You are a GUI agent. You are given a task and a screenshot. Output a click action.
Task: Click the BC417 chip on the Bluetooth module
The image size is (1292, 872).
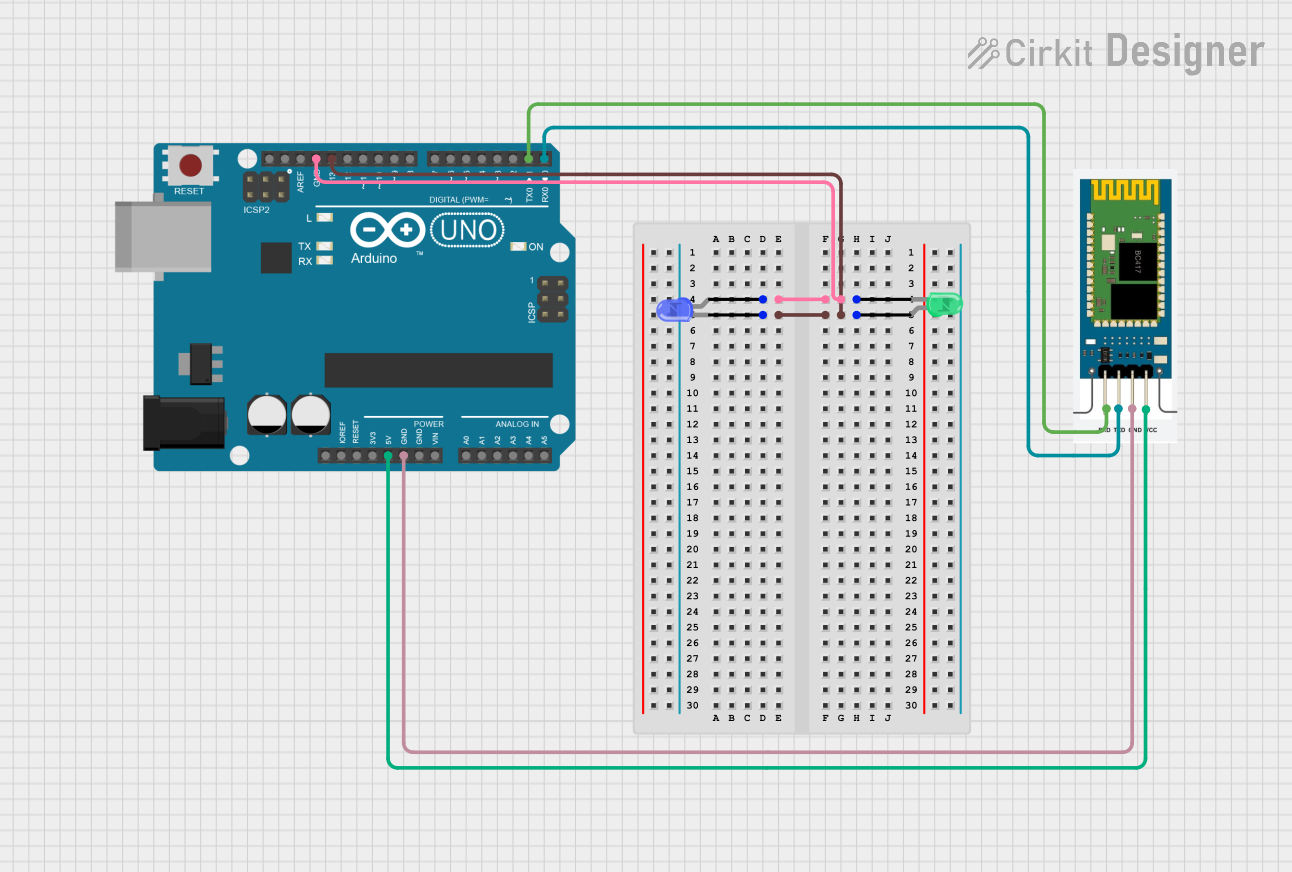(x=1138, y=261)
